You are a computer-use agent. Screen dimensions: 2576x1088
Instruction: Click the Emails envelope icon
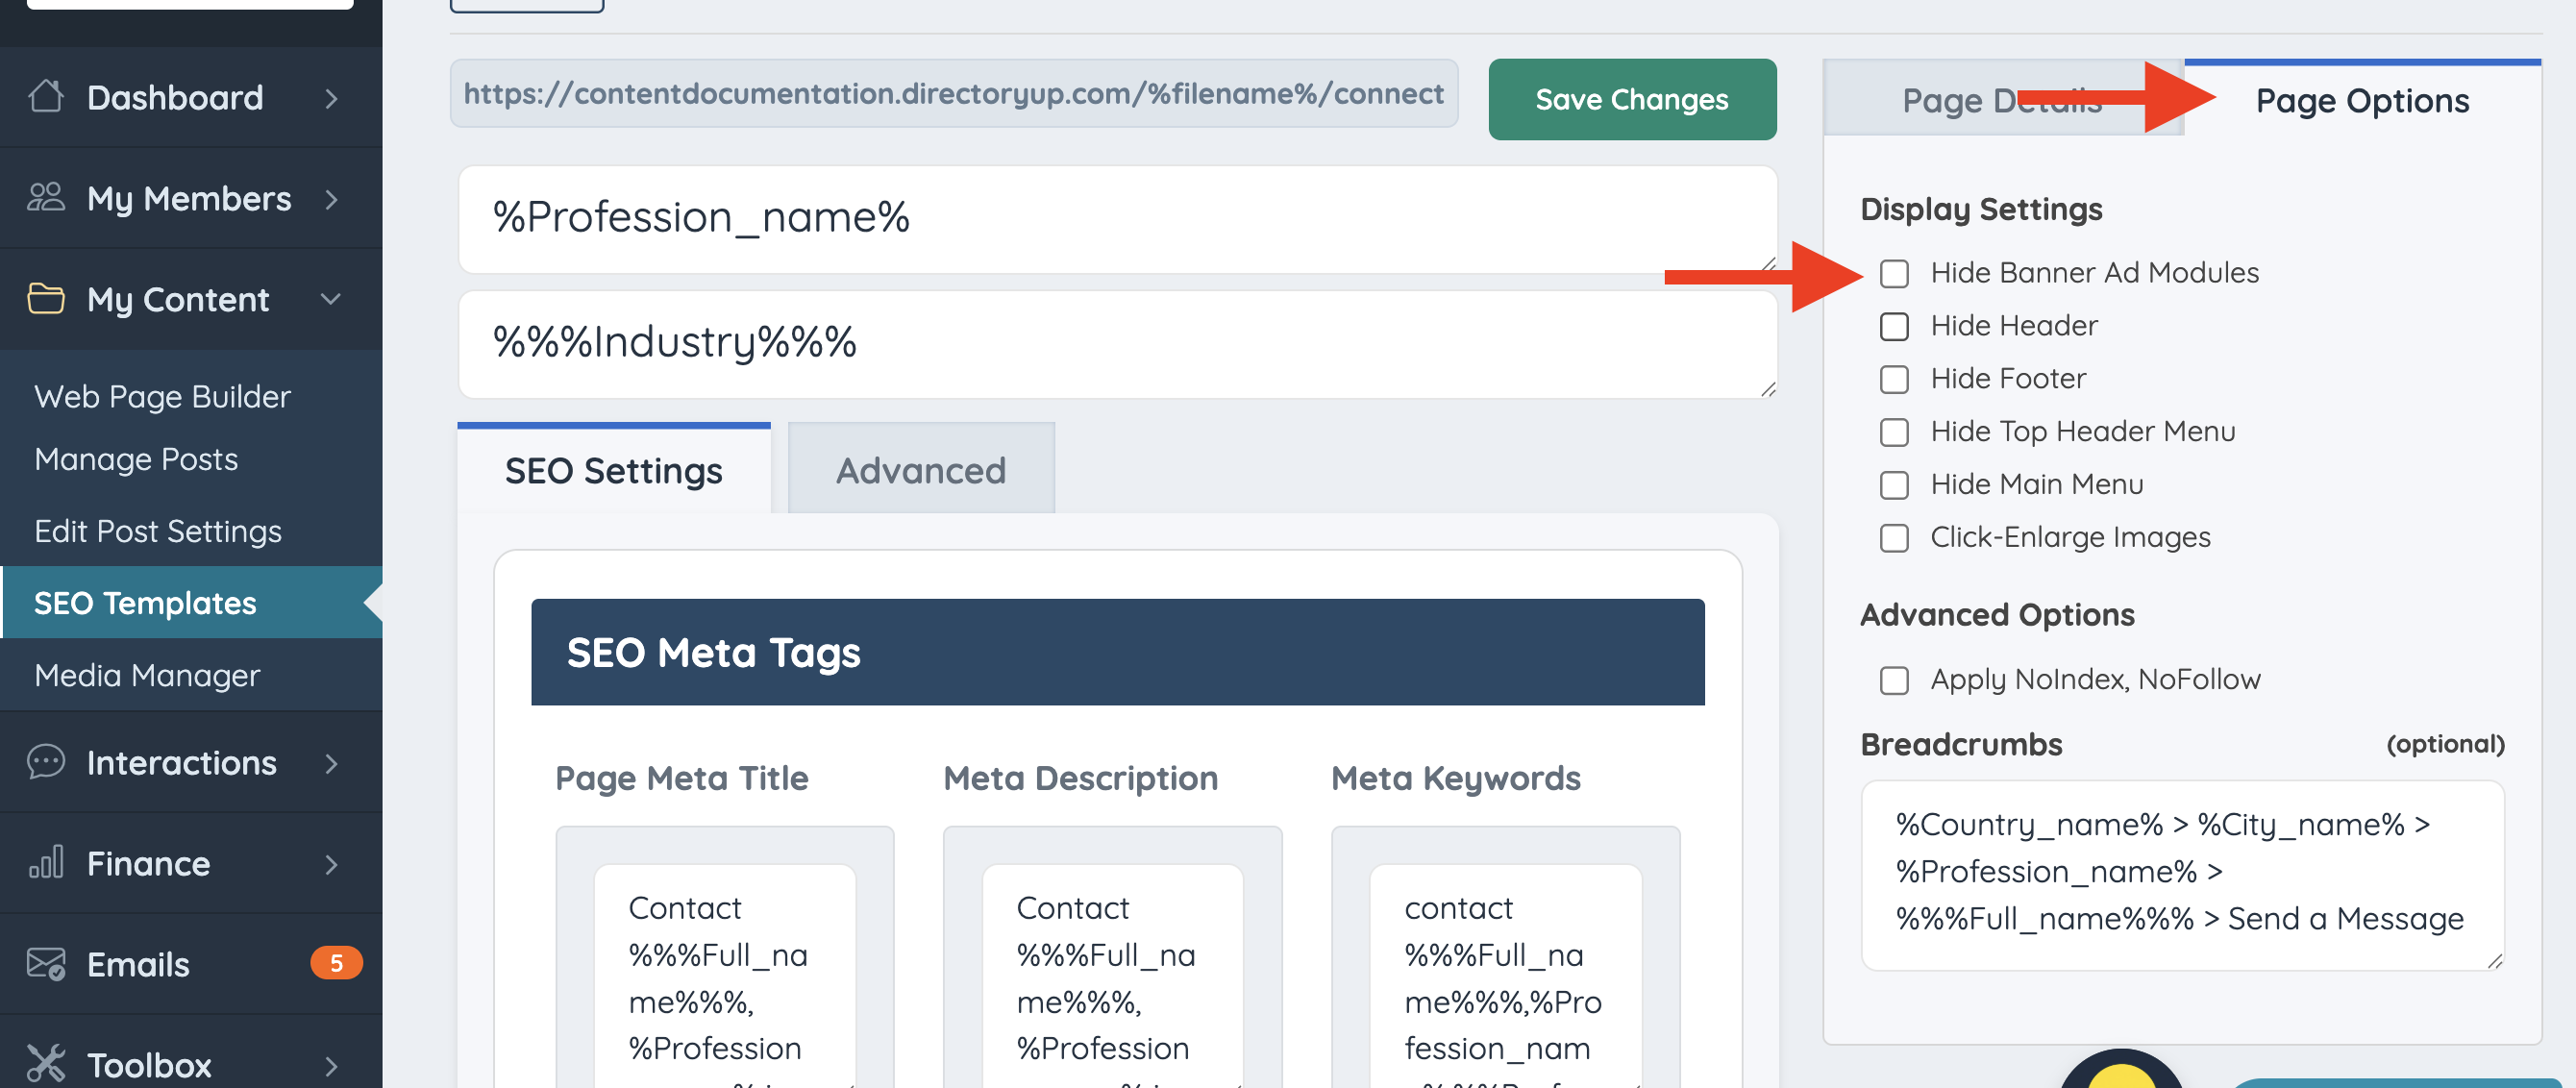[x=46, y=964]
